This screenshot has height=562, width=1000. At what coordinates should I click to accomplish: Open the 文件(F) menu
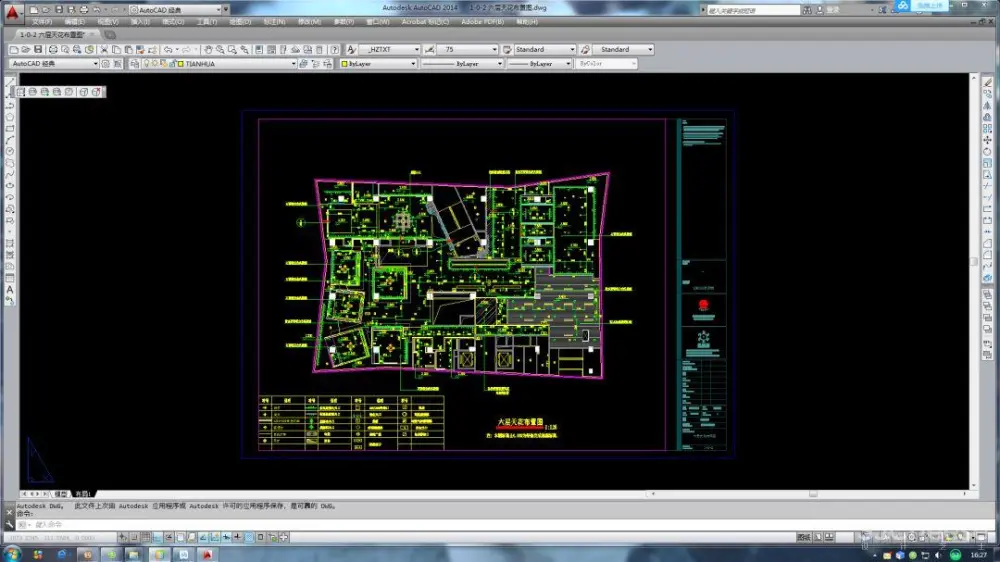(43, 21)
